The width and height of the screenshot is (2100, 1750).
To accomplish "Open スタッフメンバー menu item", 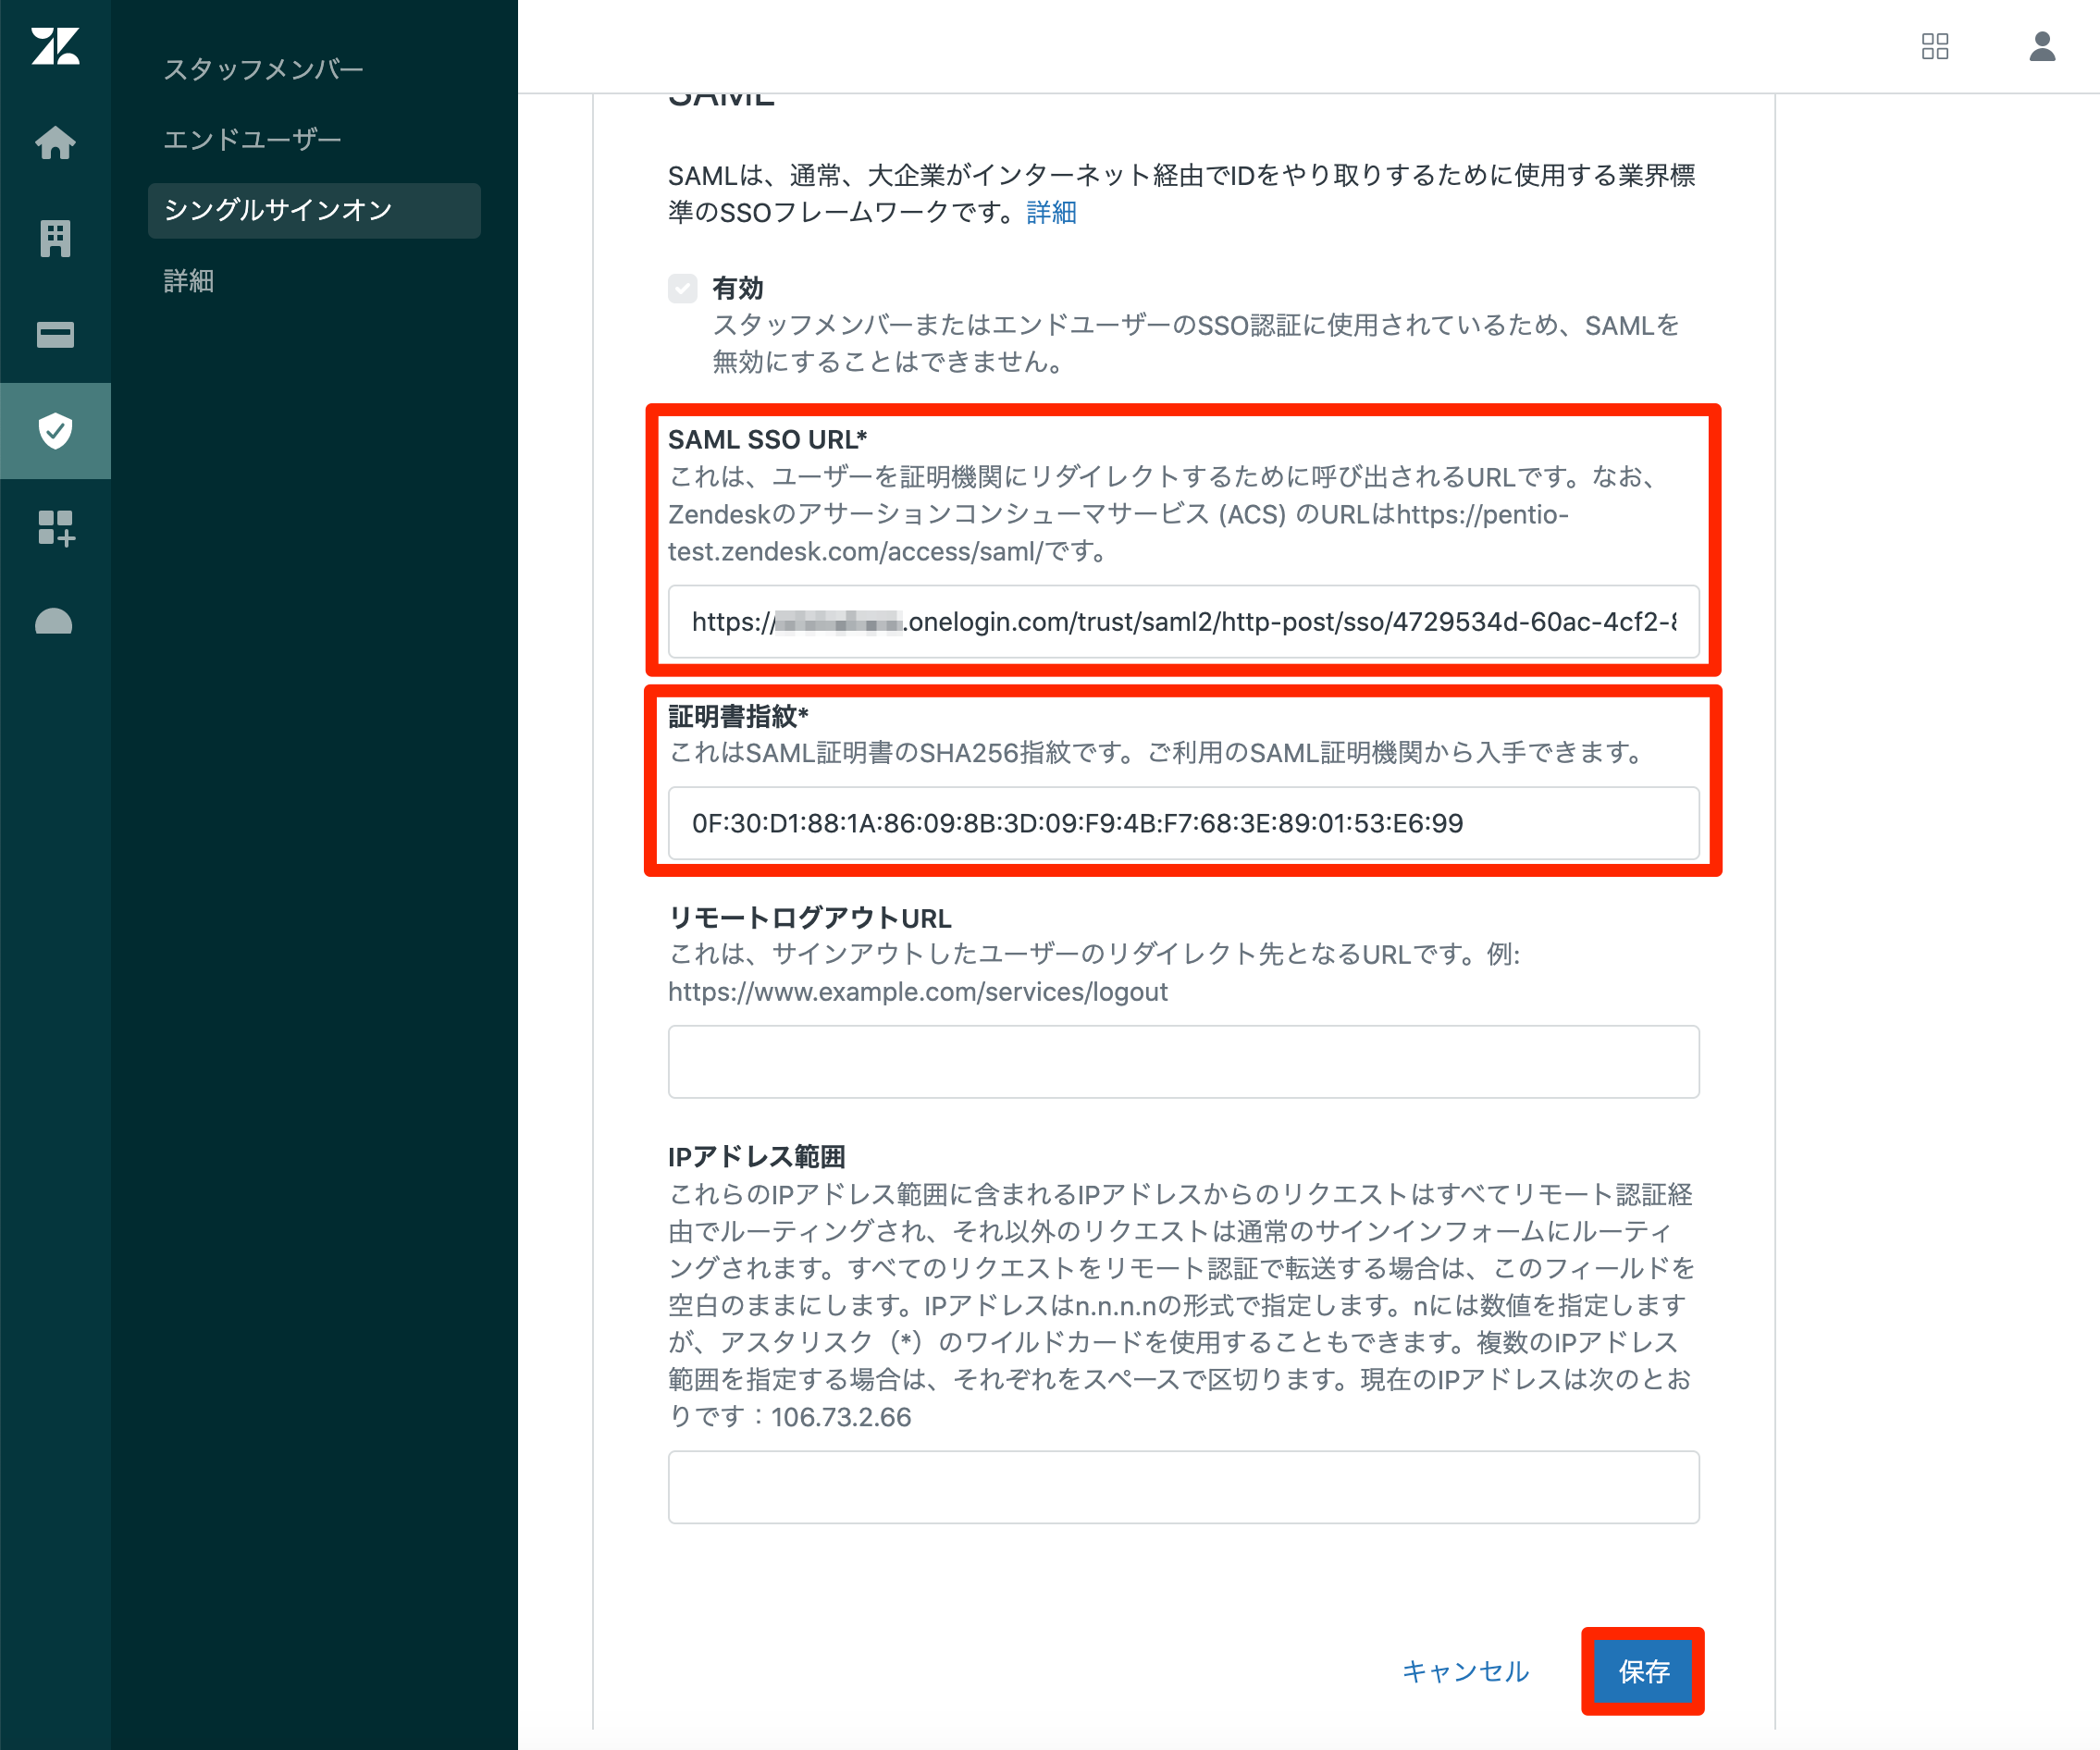I will tap(263, 69).
